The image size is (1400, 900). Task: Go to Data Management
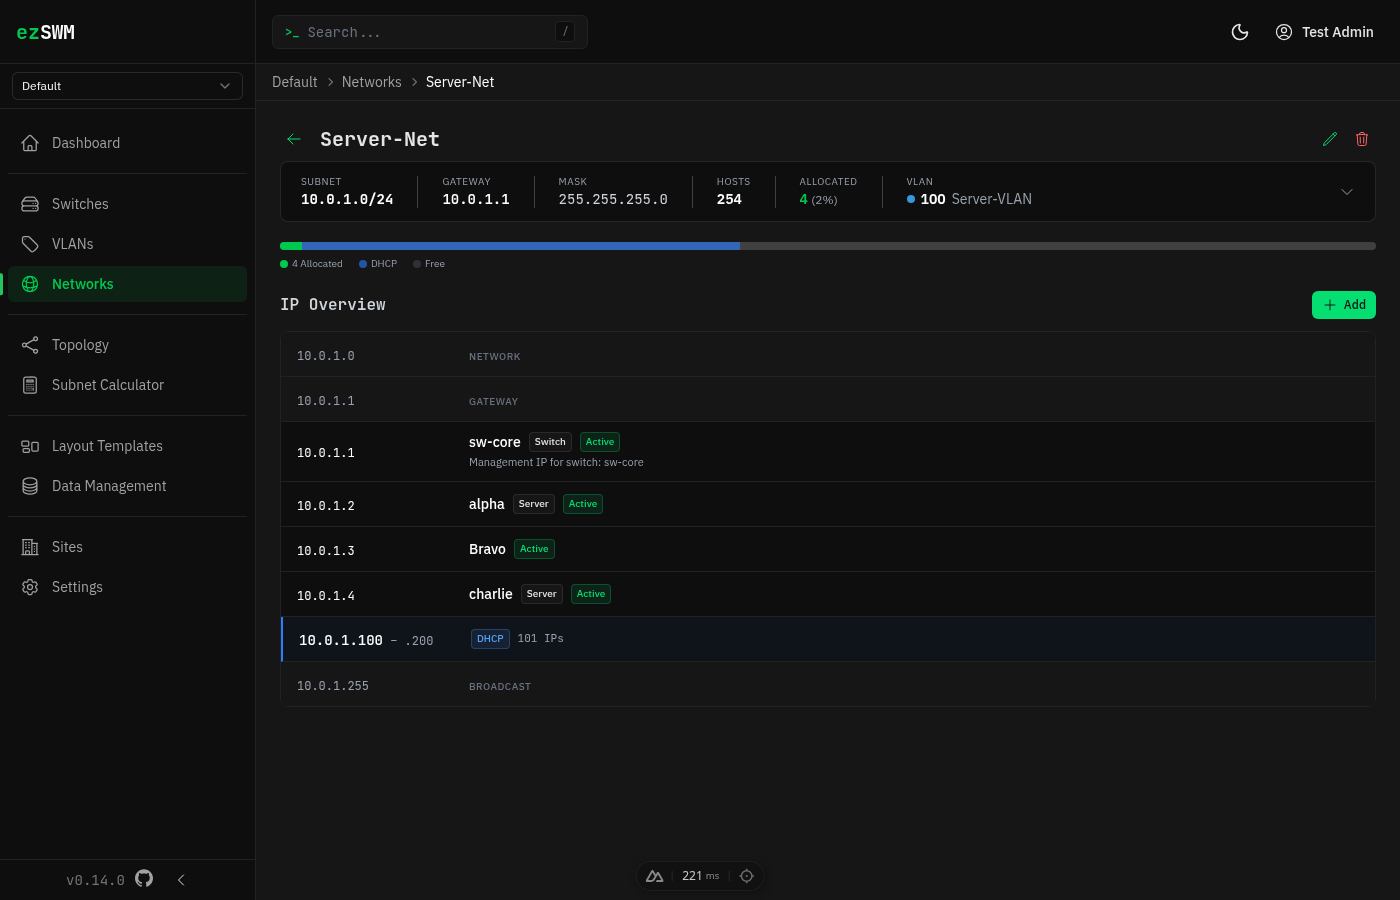(127, 486)
